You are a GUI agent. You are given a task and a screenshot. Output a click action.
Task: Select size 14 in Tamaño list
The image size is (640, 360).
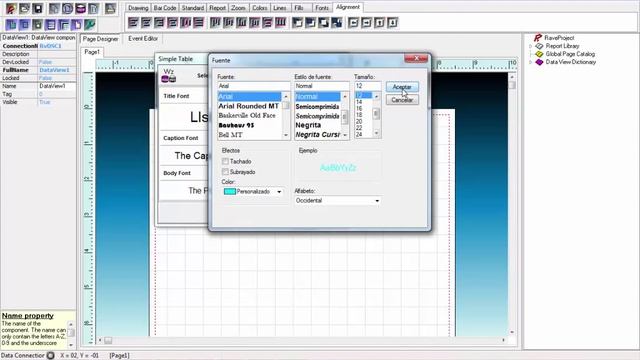[359, 102]
